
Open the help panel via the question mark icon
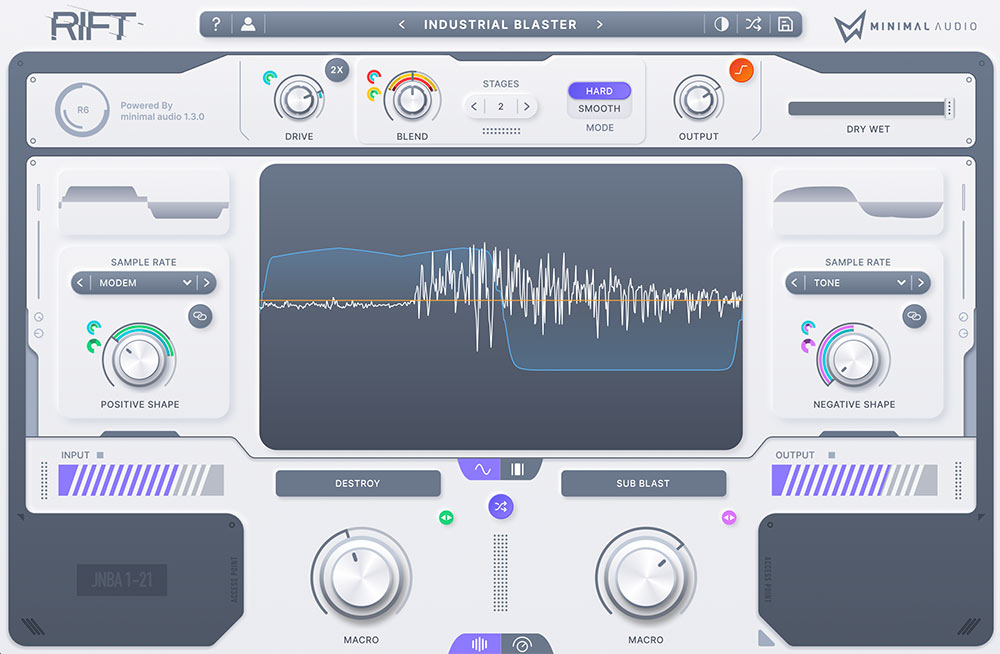click(x=216, y=23)
